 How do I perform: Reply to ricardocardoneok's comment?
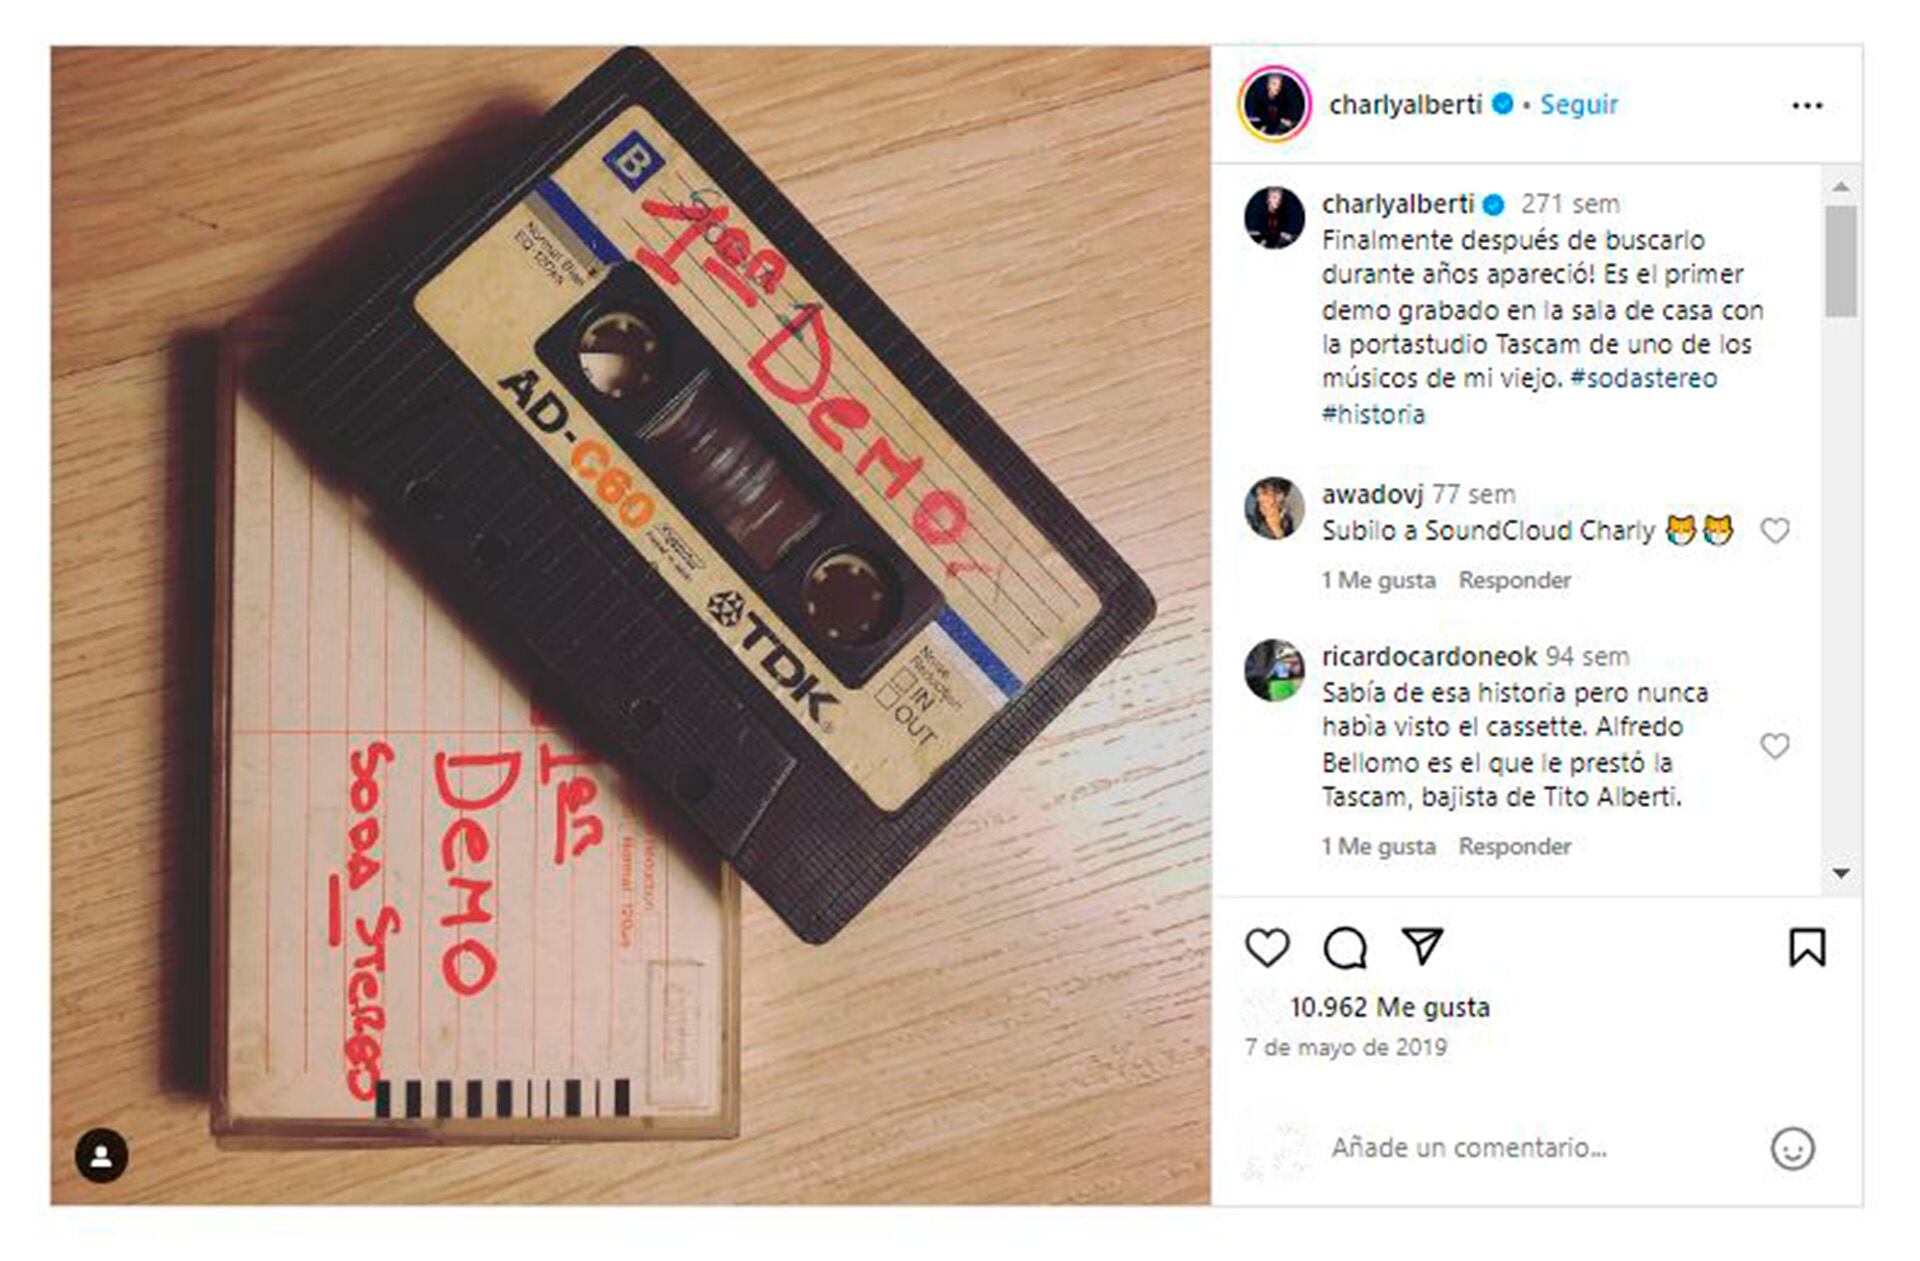click(1514, 846)
